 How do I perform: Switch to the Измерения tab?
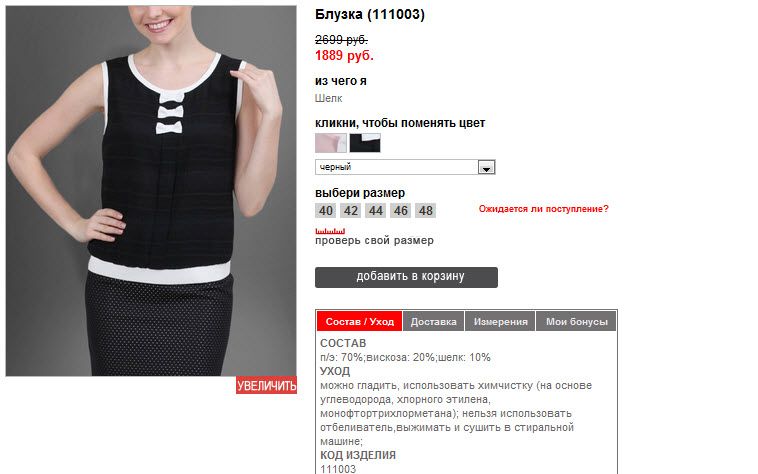click(500, 321)
